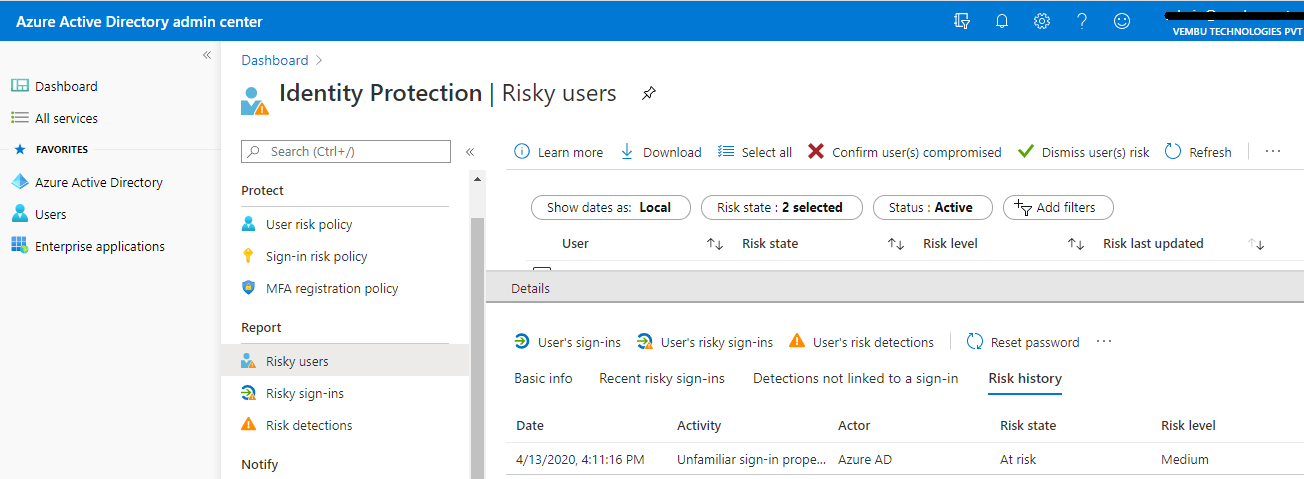
Task: Click the Sign-in risk policy key icon
Action: point(249,256)
